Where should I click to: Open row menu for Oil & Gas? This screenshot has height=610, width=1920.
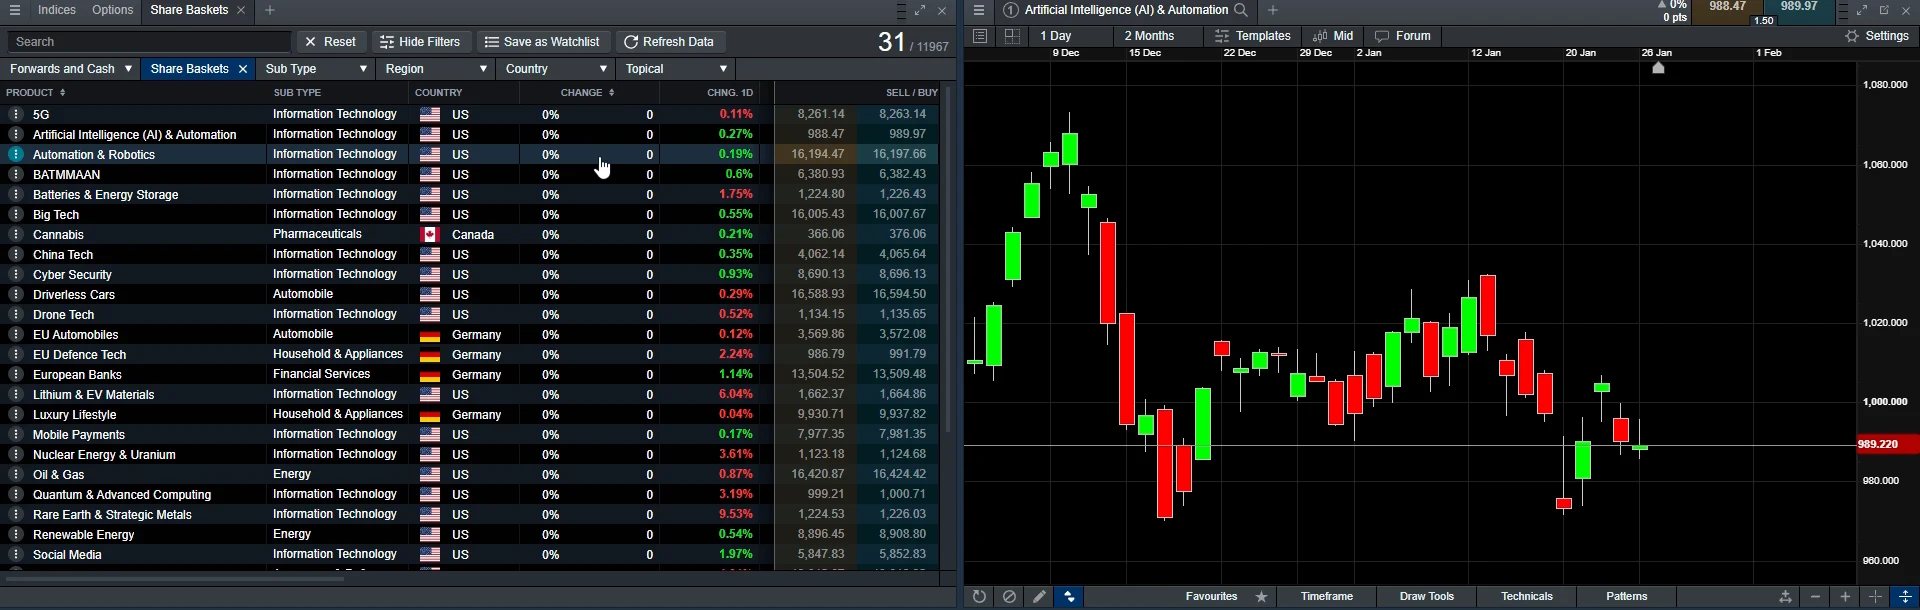[15, 474]
